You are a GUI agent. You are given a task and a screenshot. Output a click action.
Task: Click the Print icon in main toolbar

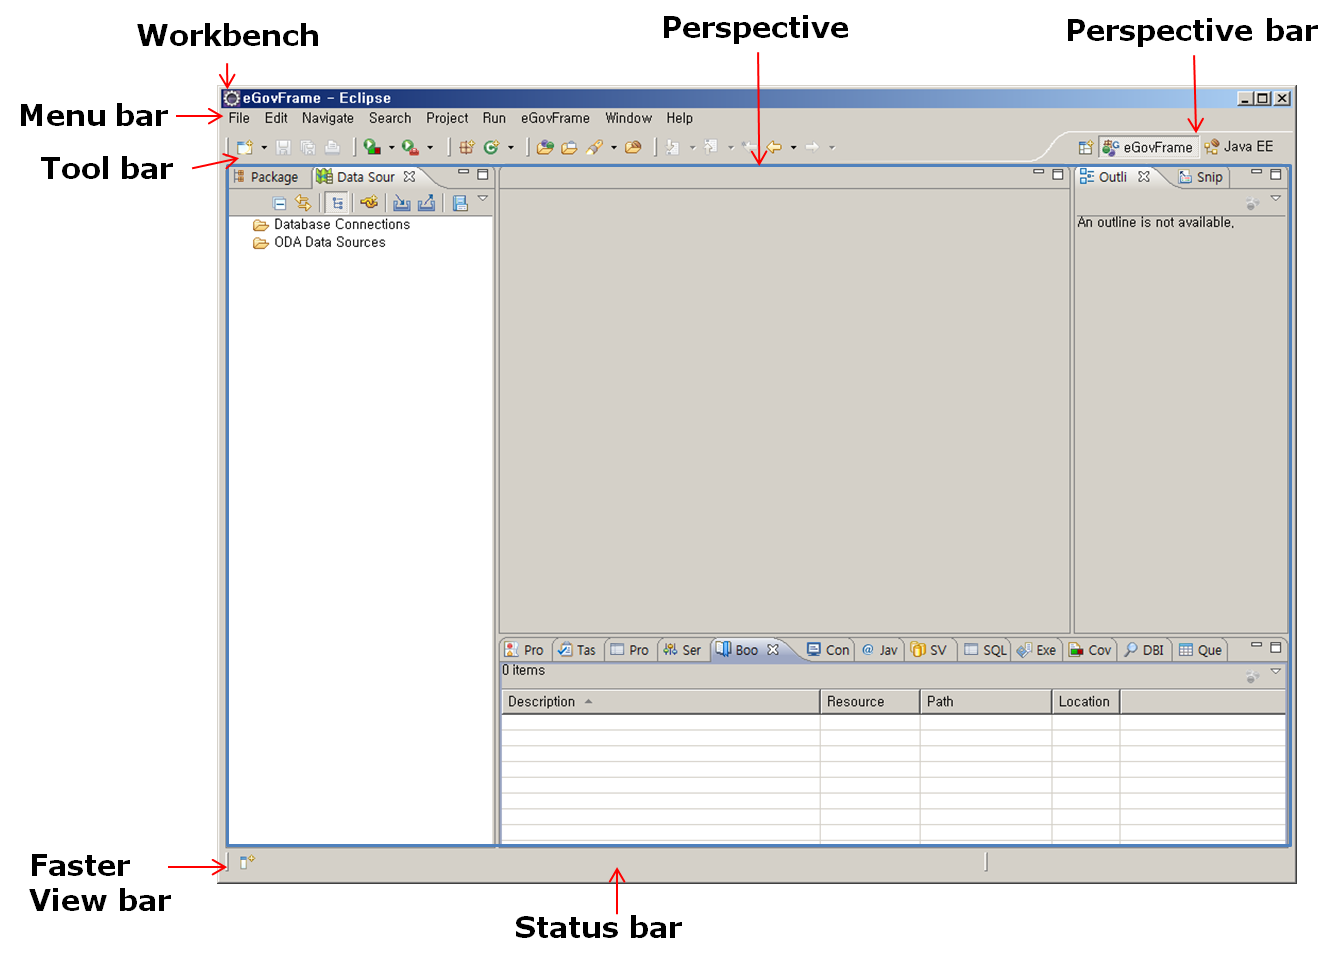click(333, 148)
